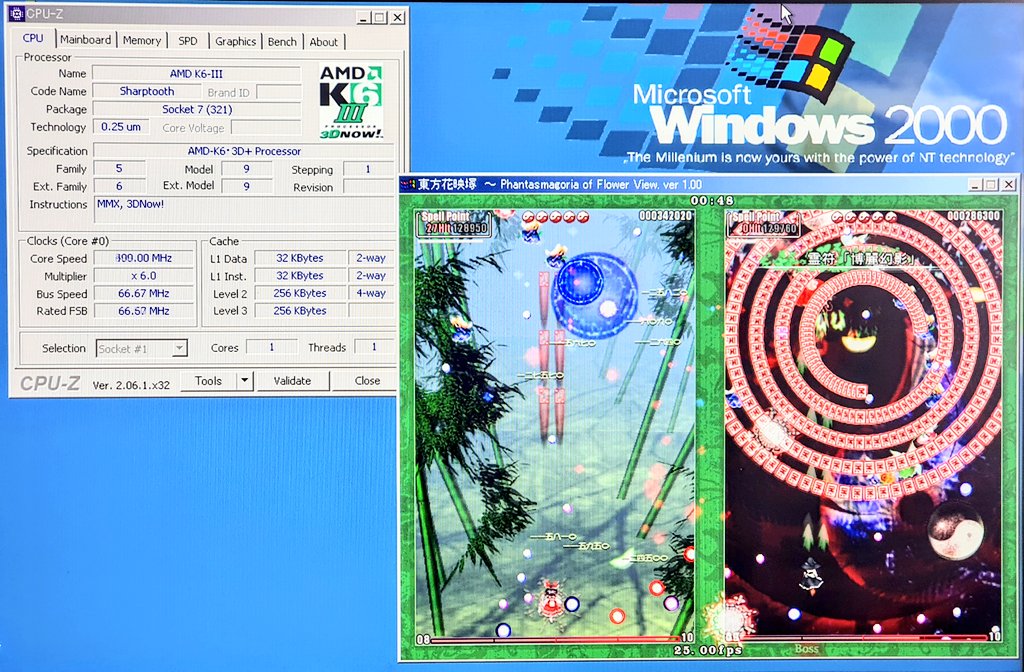This screenshot has width=1024, height=672.
Task: Expand the Tools dropdown arrow
Action: [x=244, y=381]
